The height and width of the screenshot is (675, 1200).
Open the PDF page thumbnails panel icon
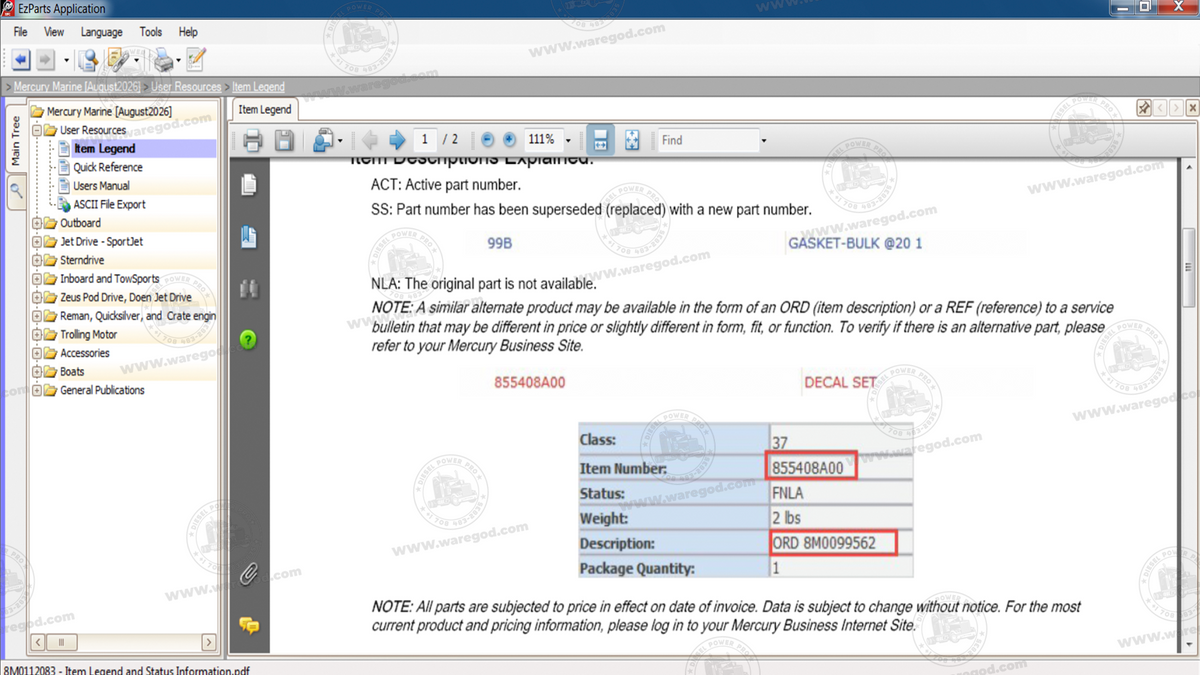click(249, 185)
